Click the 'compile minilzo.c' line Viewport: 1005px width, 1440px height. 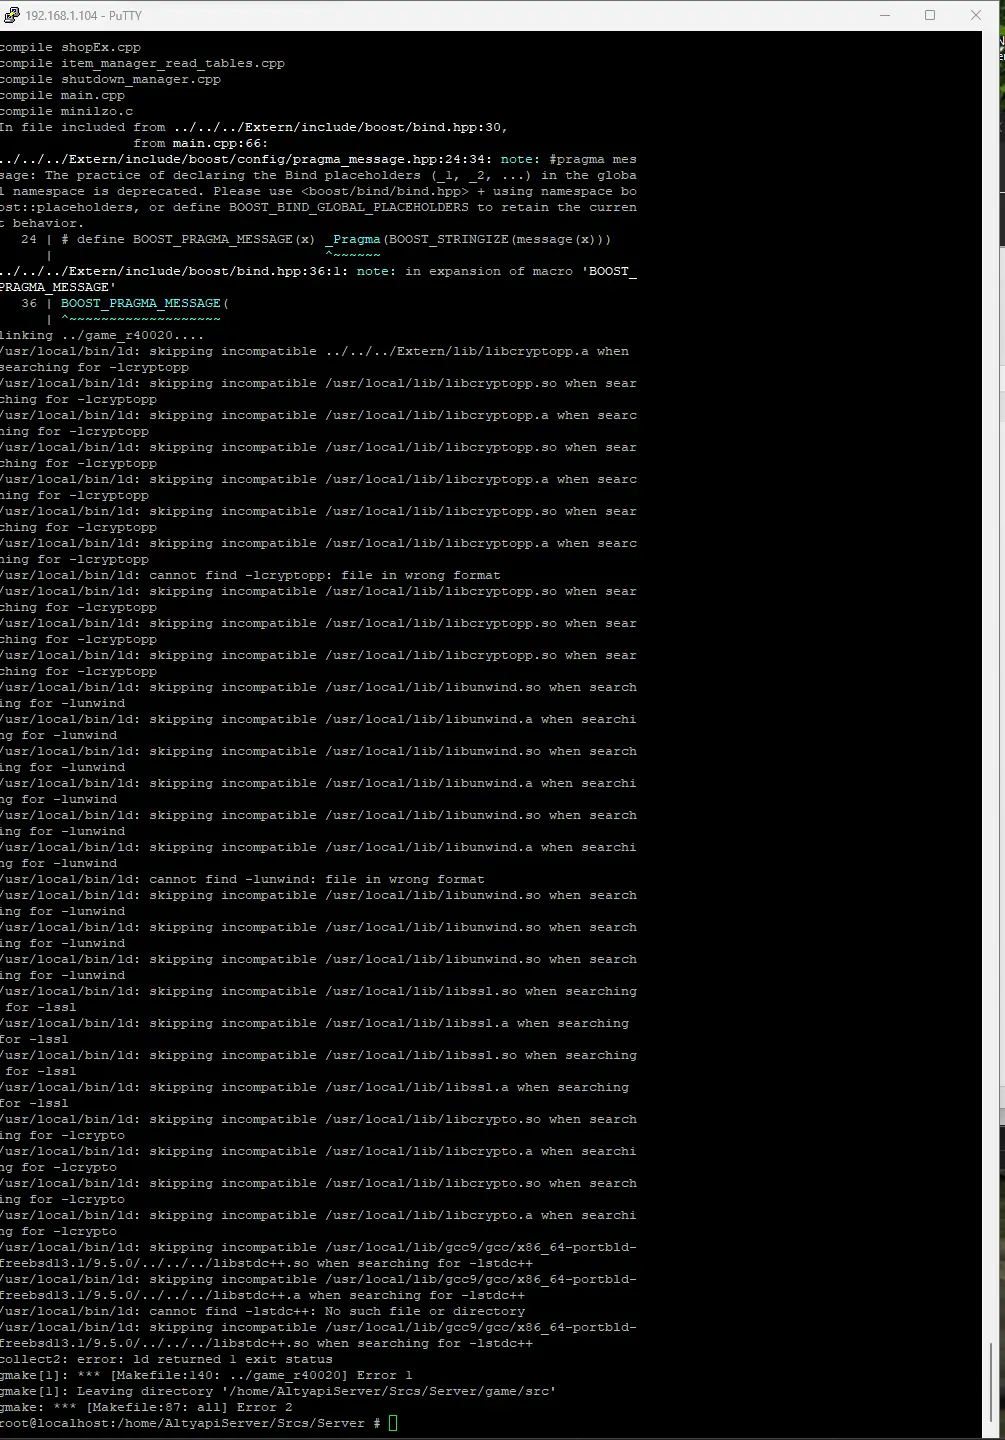pyautogui.click(x=66, y=111)
